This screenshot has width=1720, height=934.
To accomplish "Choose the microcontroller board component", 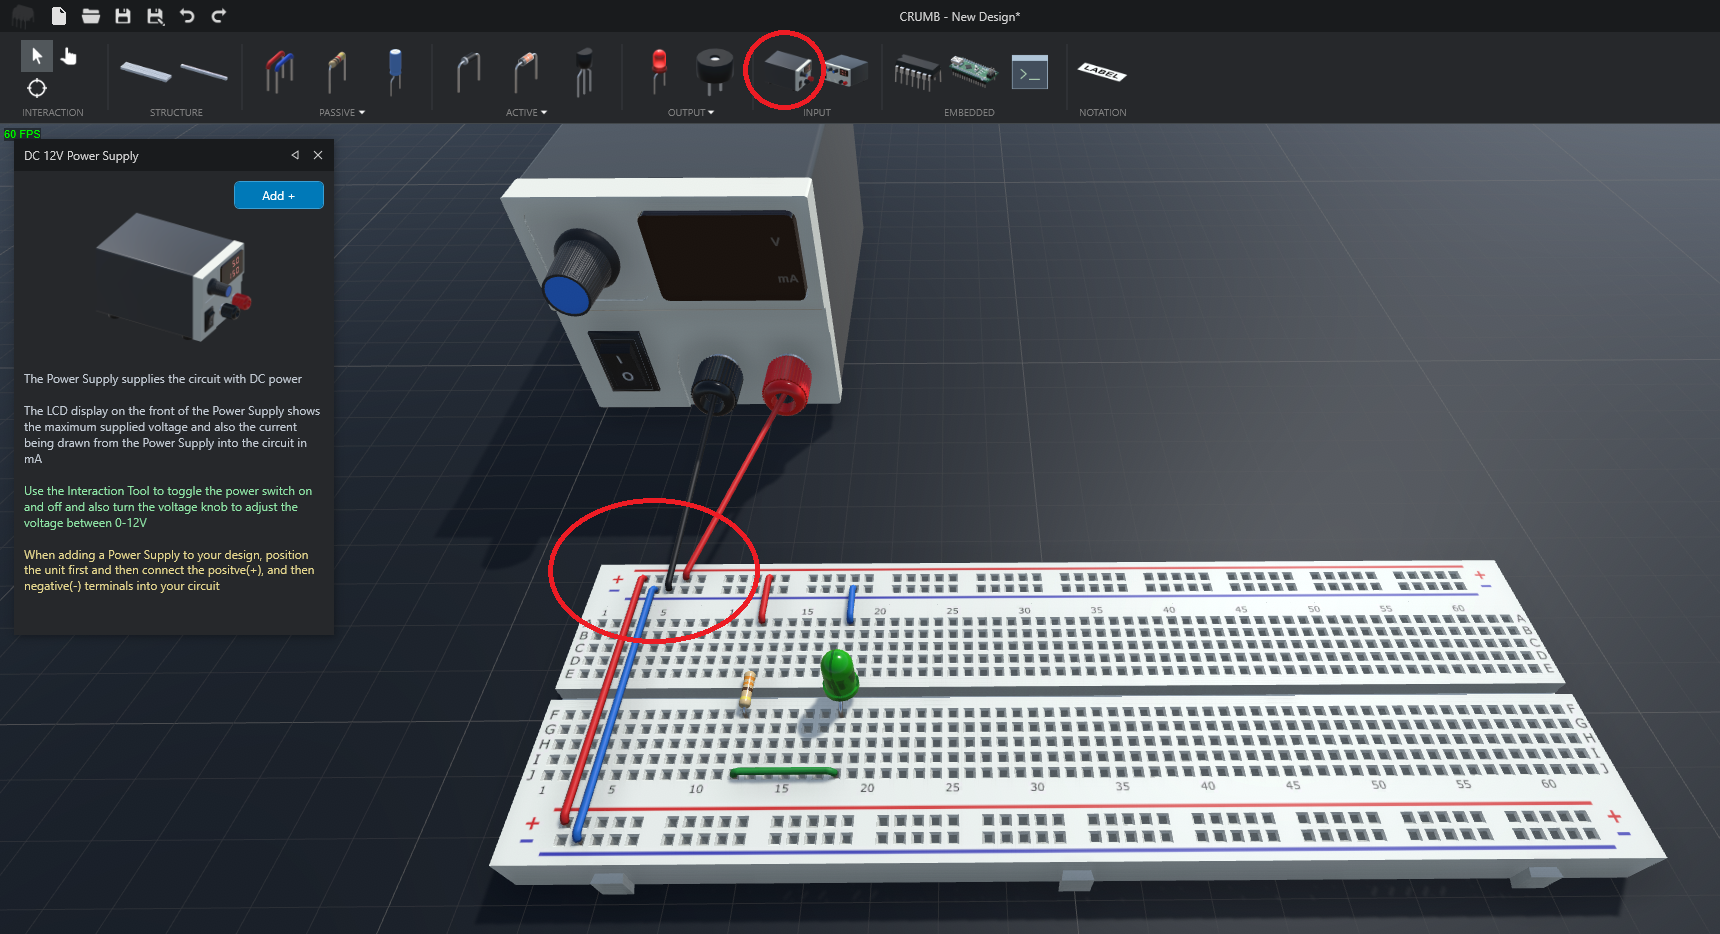I will click(973, 71).
